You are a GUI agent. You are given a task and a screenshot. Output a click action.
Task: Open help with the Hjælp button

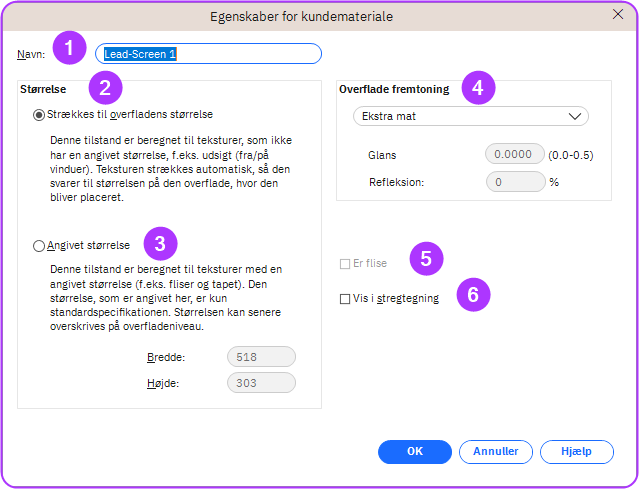tap(577, 452)
